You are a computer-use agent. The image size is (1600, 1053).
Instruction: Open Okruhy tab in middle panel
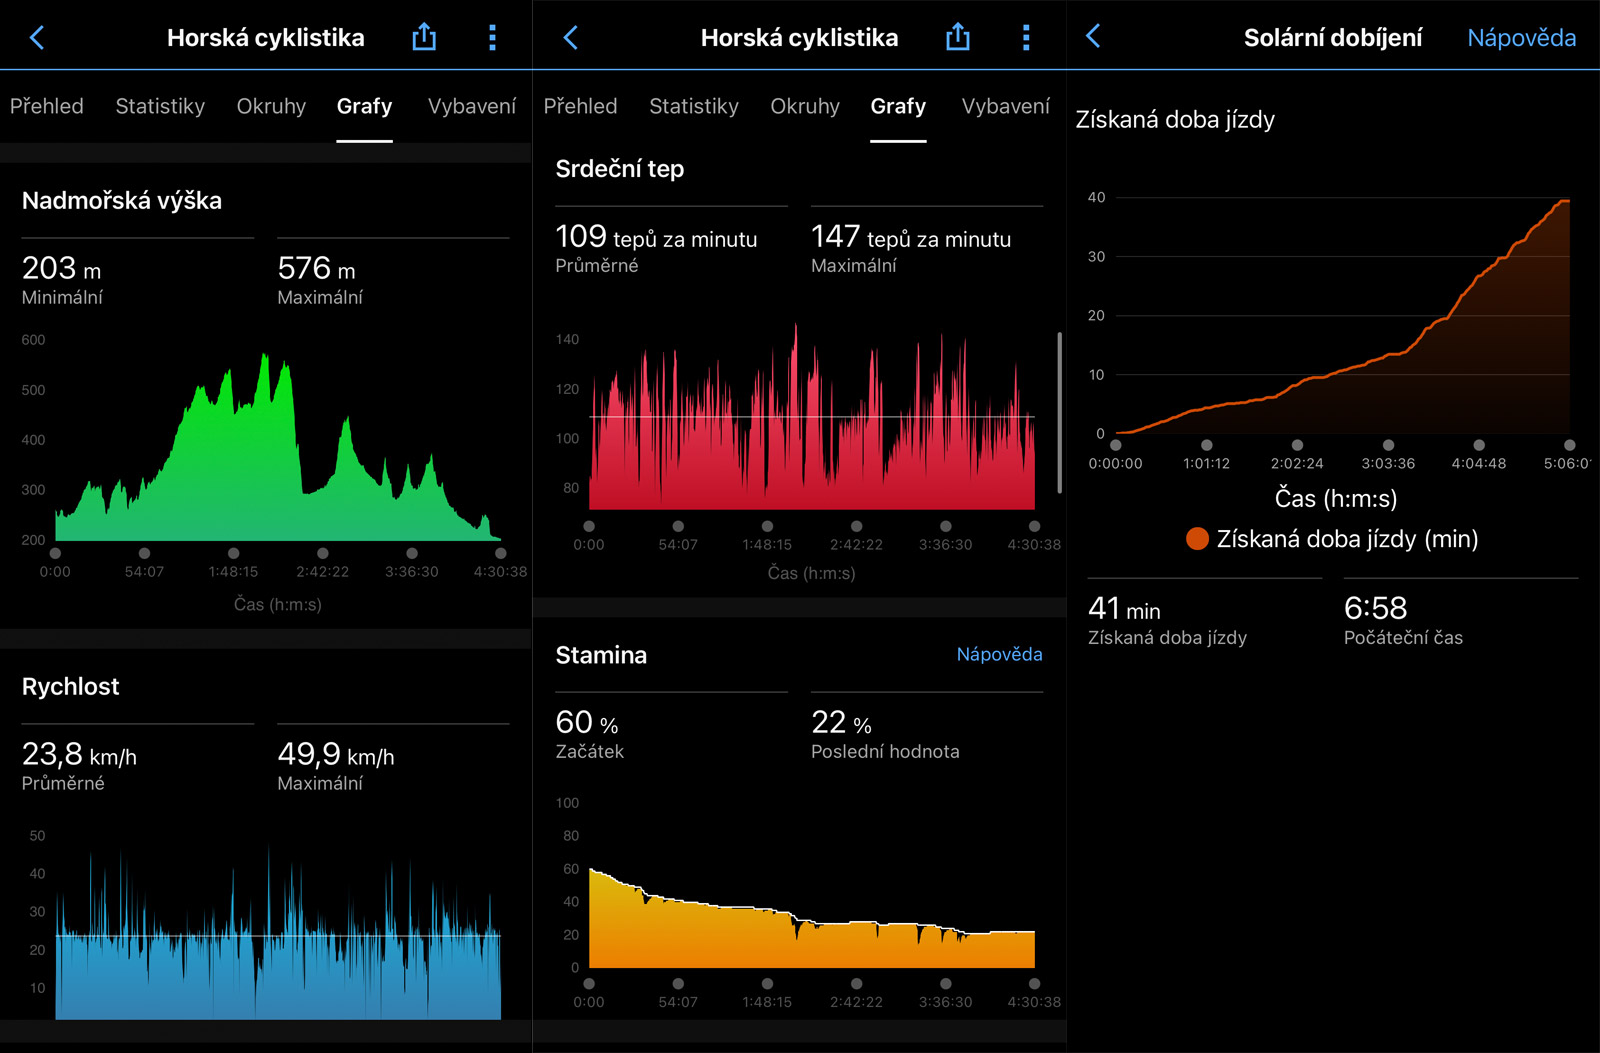pyautogui.click(x=805, y=106)
